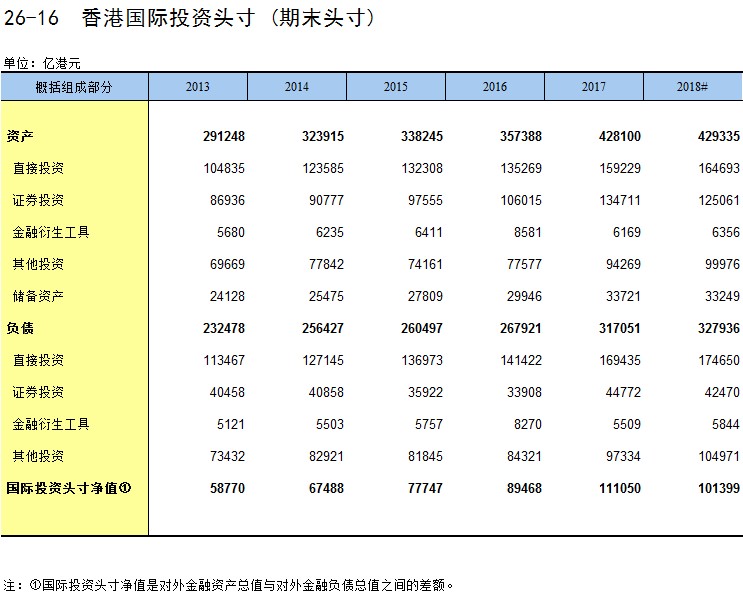Click direct investment value 123585
The image size is (743, 601).
coord(323,168)
